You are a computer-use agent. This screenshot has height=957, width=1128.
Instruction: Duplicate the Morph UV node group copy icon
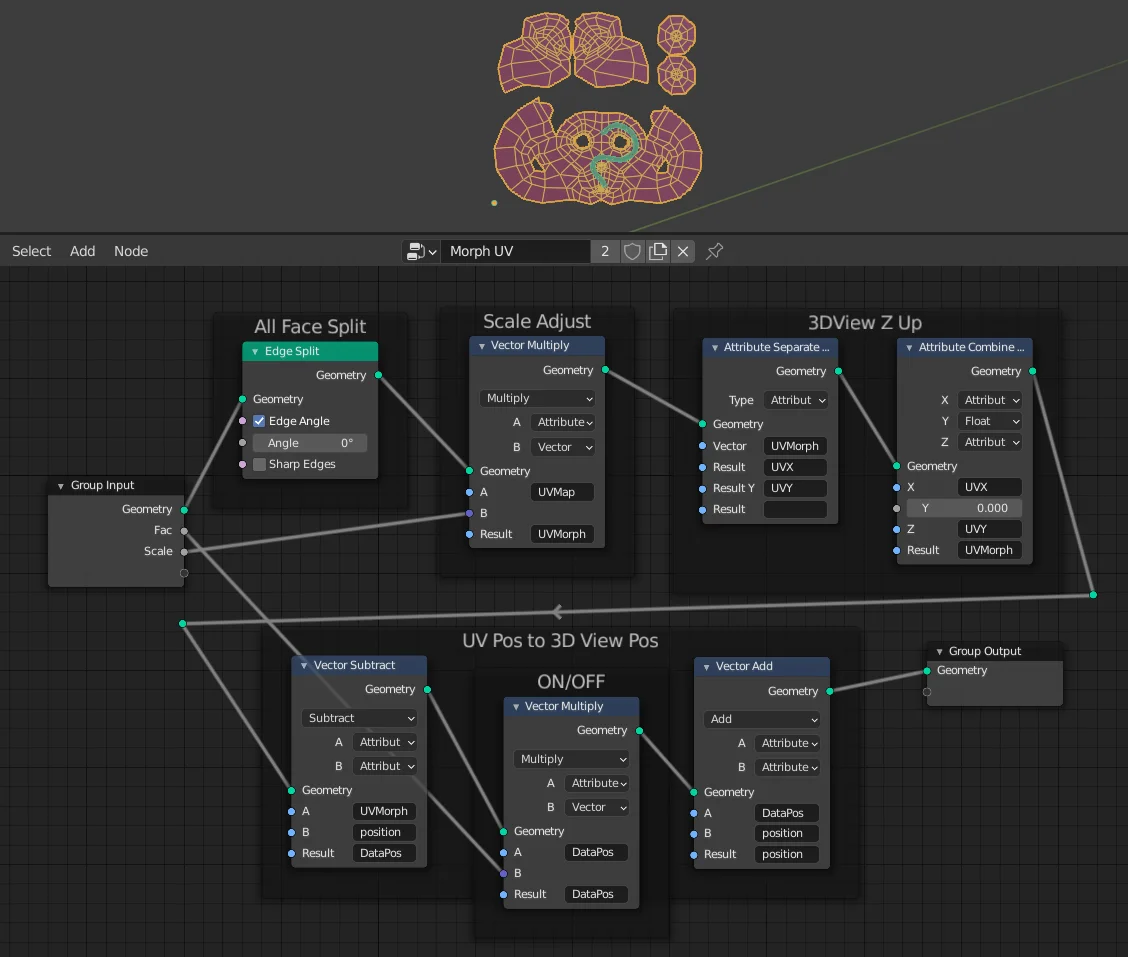coord(657,251)
